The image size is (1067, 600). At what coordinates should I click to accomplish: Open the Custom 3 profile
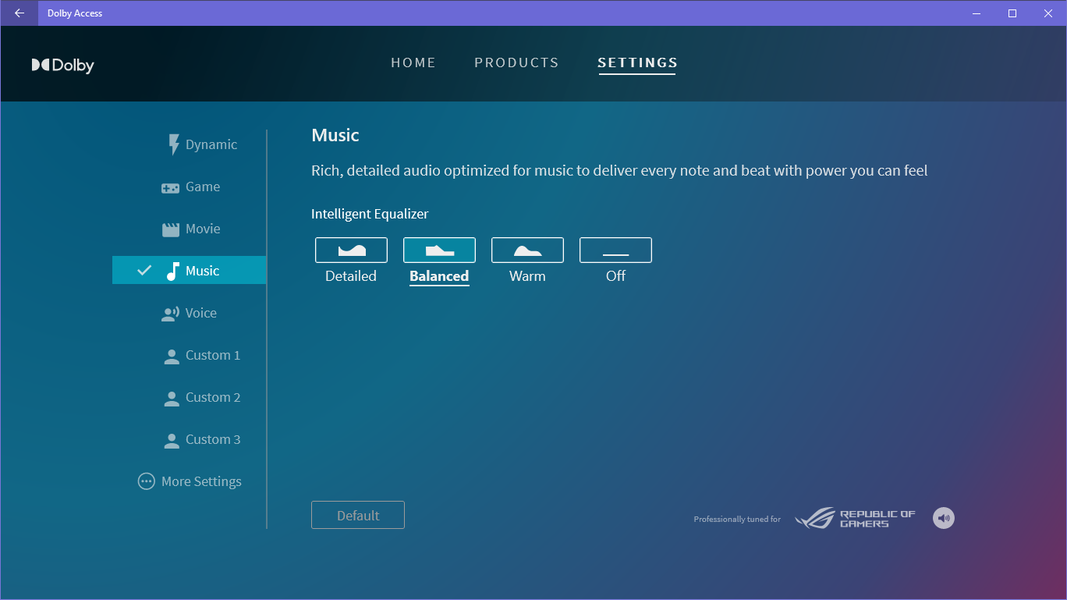(201, 439)
